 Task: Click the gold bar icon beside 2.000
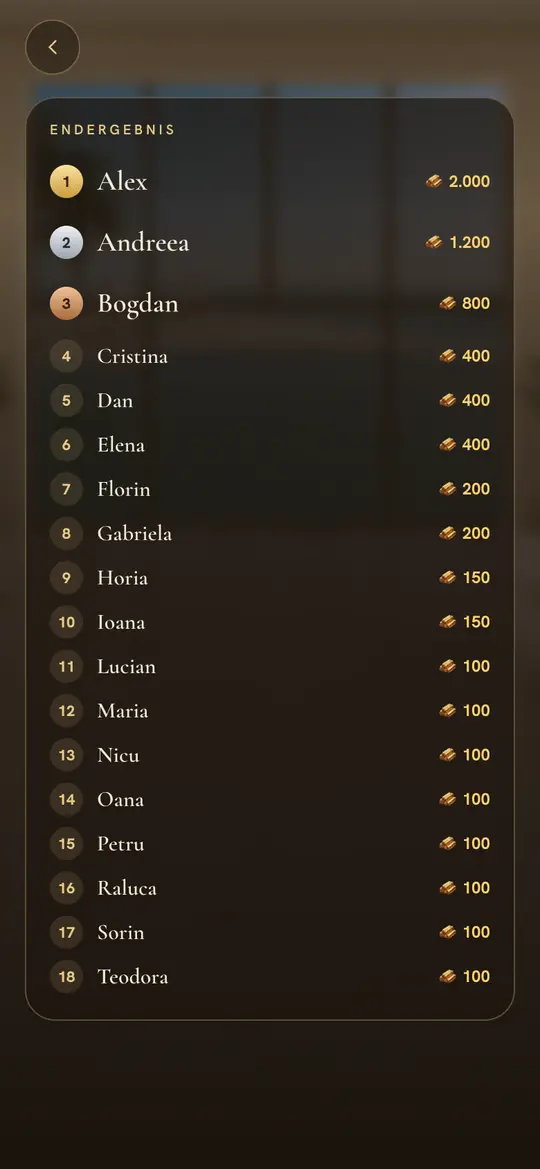[x=434, y=181]
